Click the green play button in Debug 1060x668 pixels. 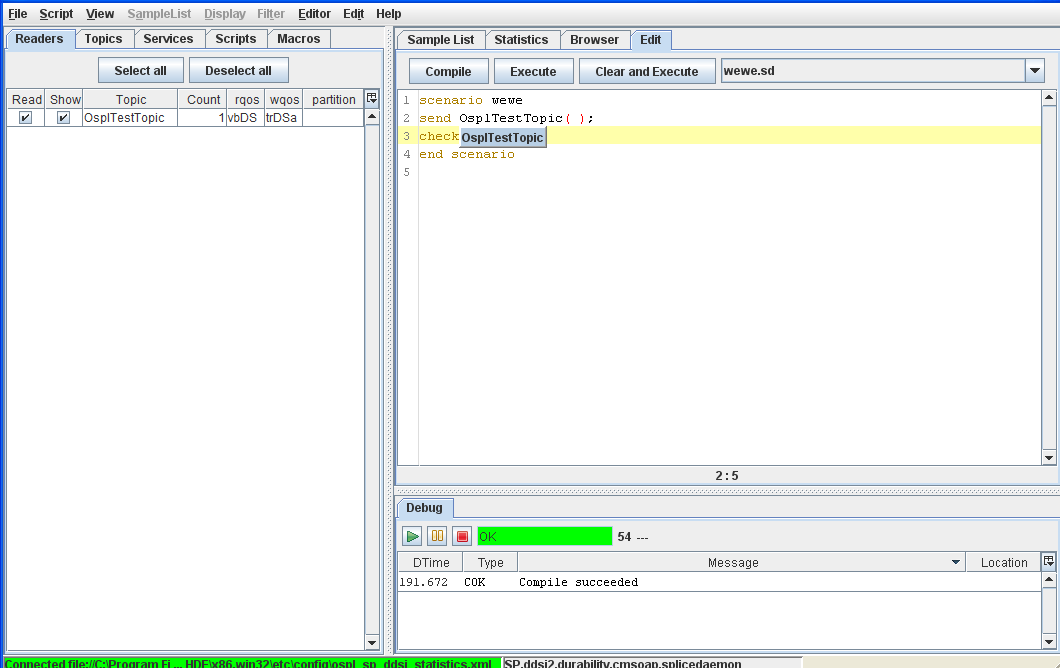(x=412, y=536)
